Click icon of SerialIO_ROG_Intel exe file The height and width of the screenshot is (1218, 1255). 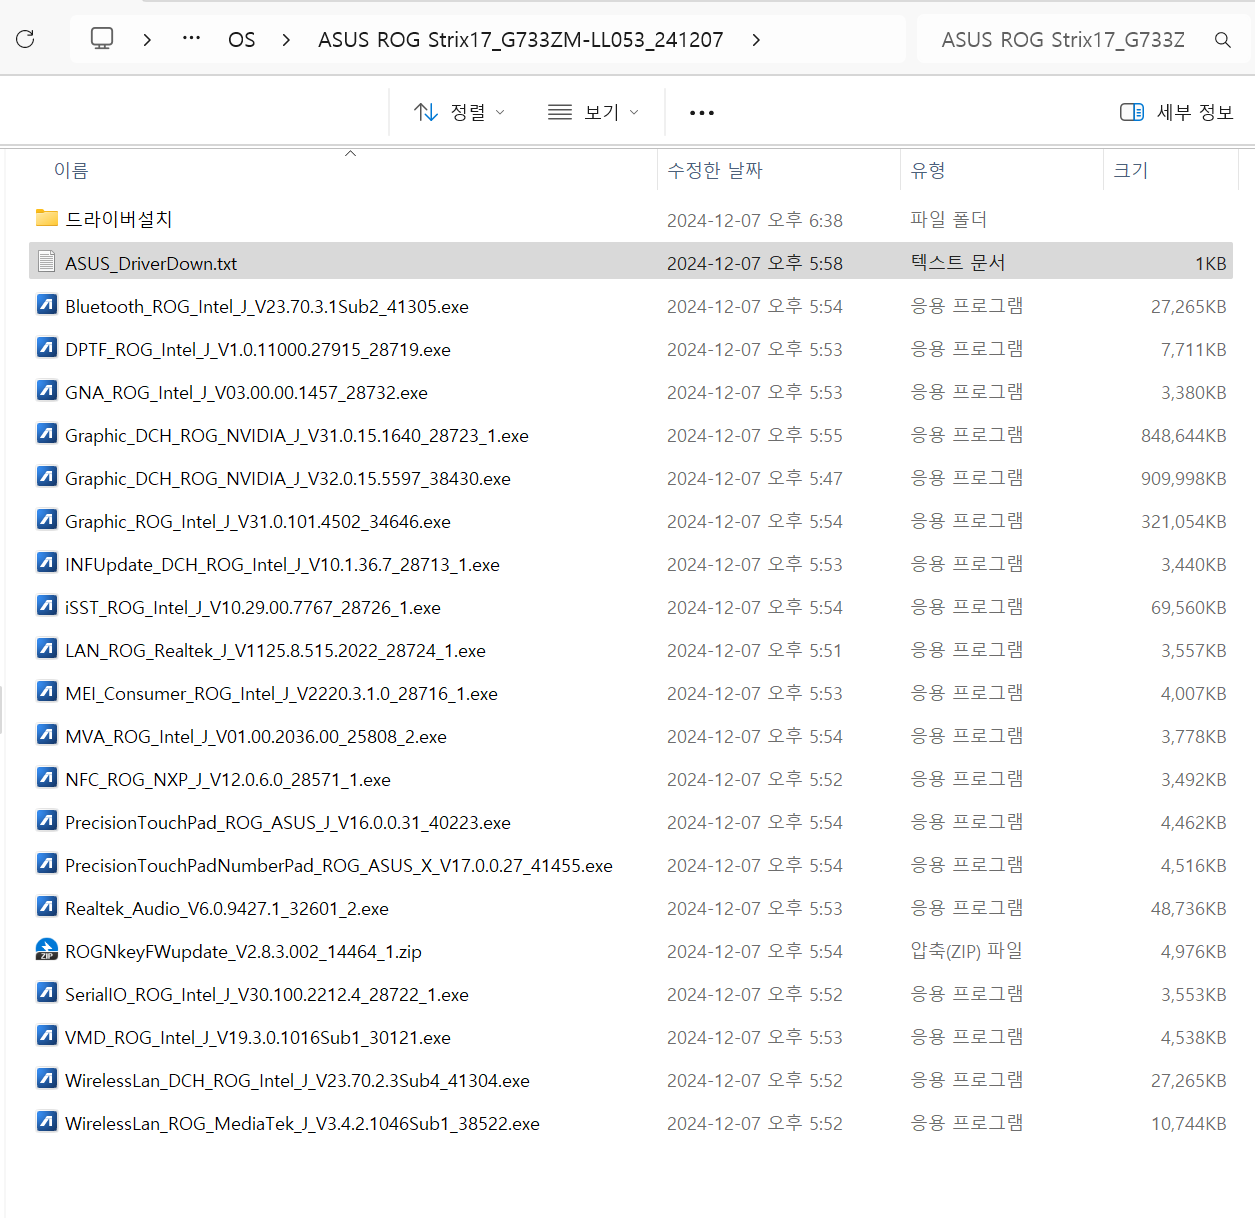(47, 993)
